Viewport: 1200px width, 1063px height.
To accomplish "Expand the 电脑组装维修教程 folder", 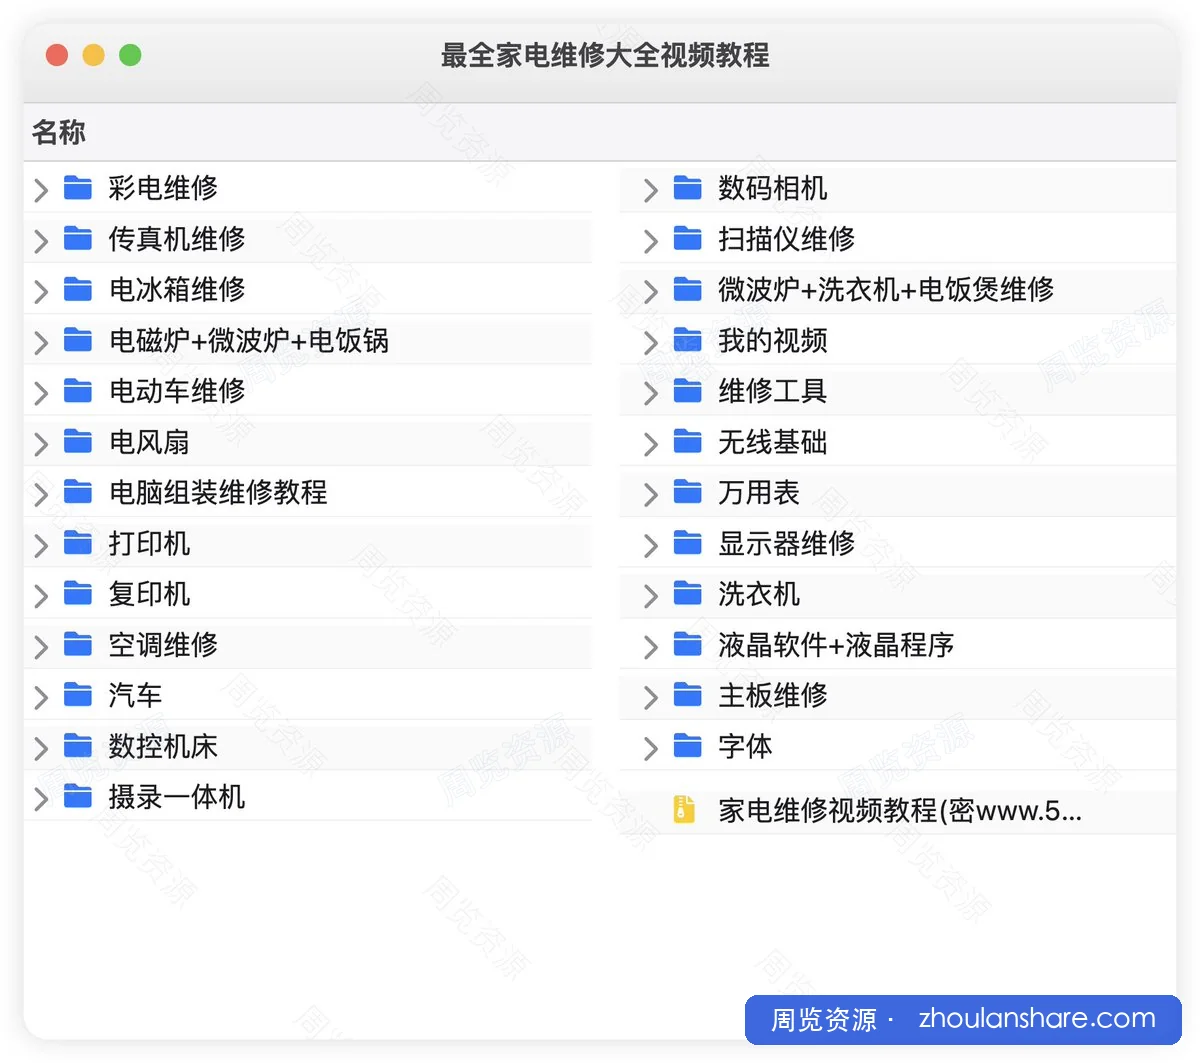I will pos(41,494).
